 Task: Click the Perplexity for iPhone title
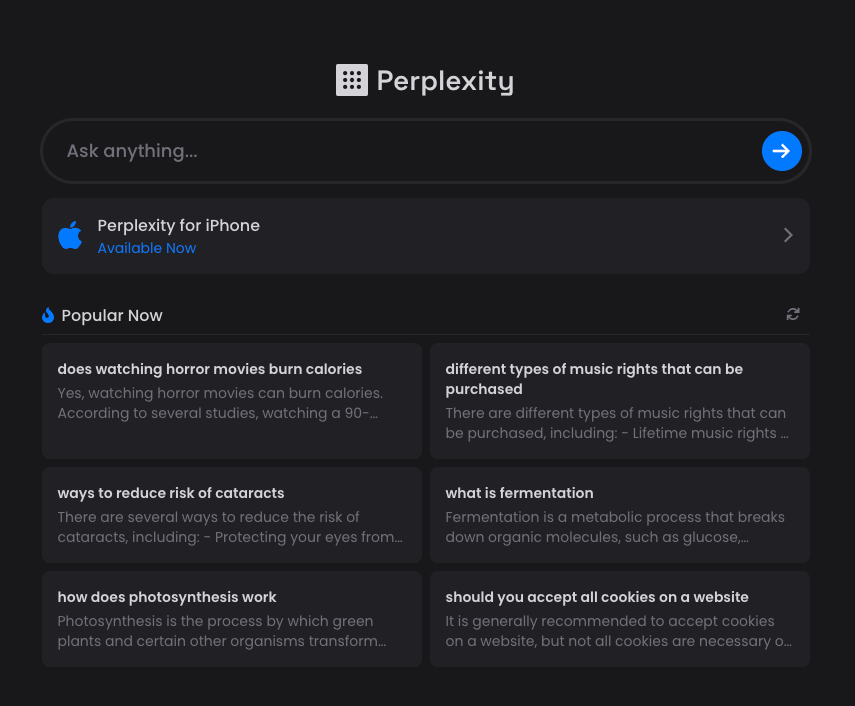click(x=178, y=225)
